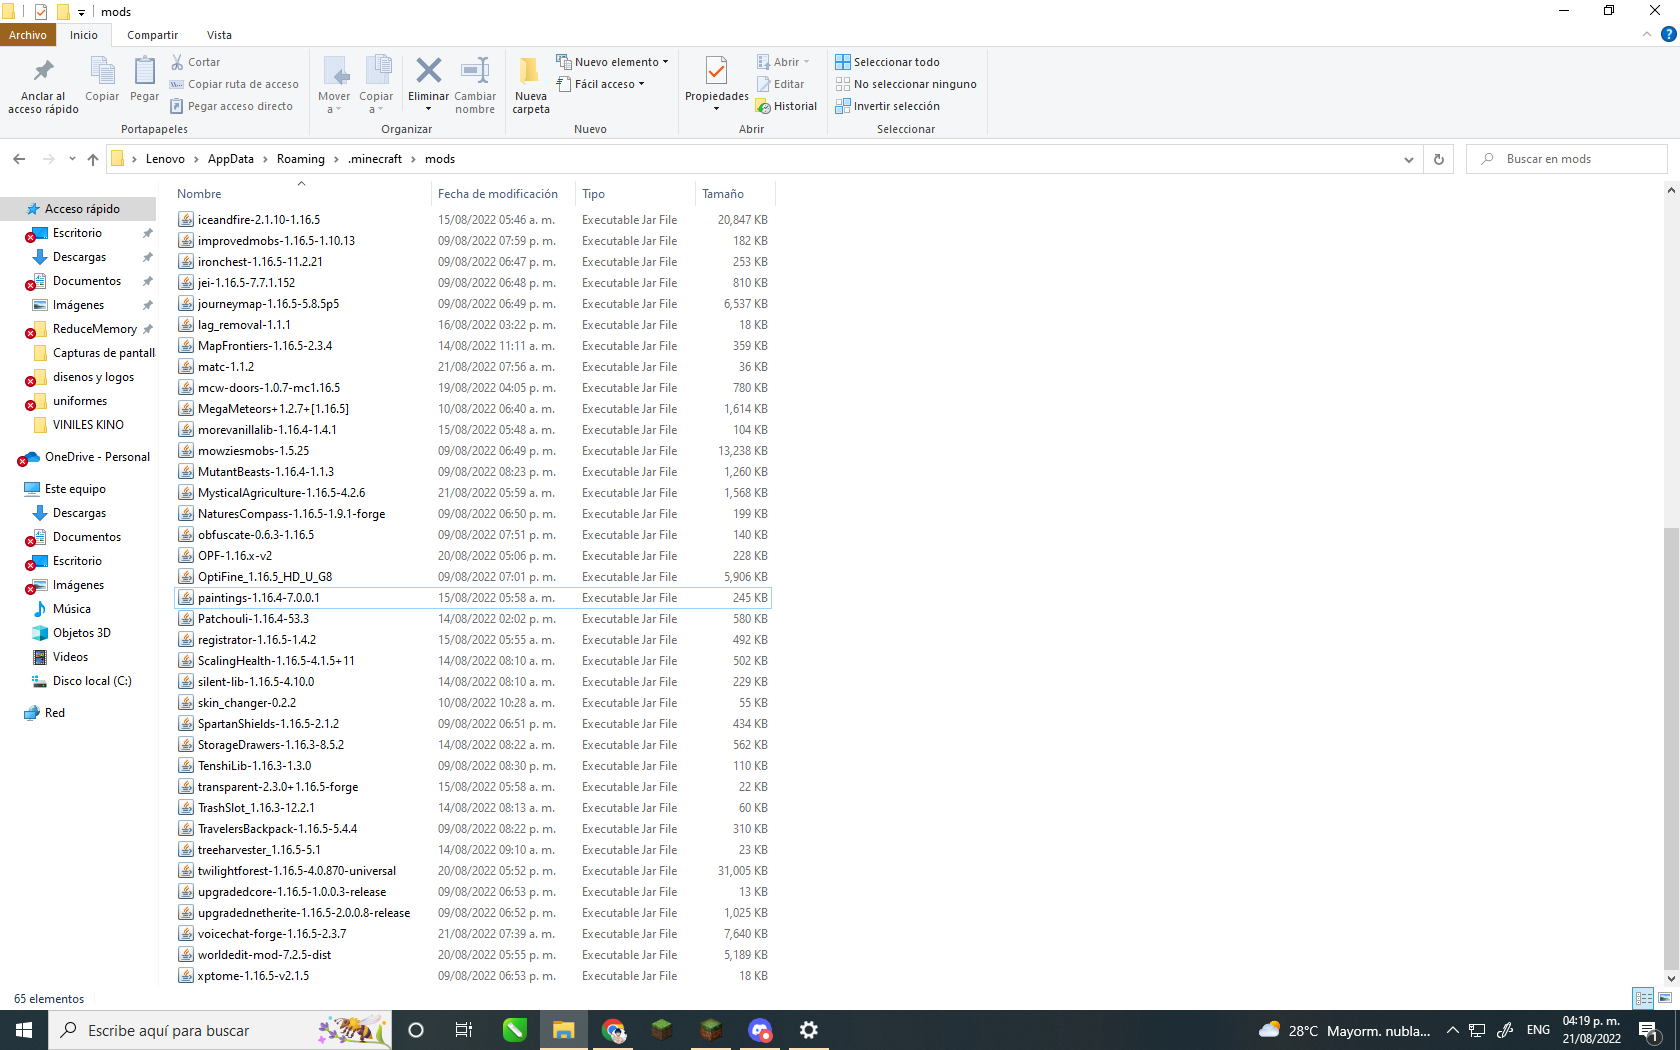The width and height of the screenshot is (1680, 1050).
Task: Open recent locations dropdown arrow
Action: (72, 159)
